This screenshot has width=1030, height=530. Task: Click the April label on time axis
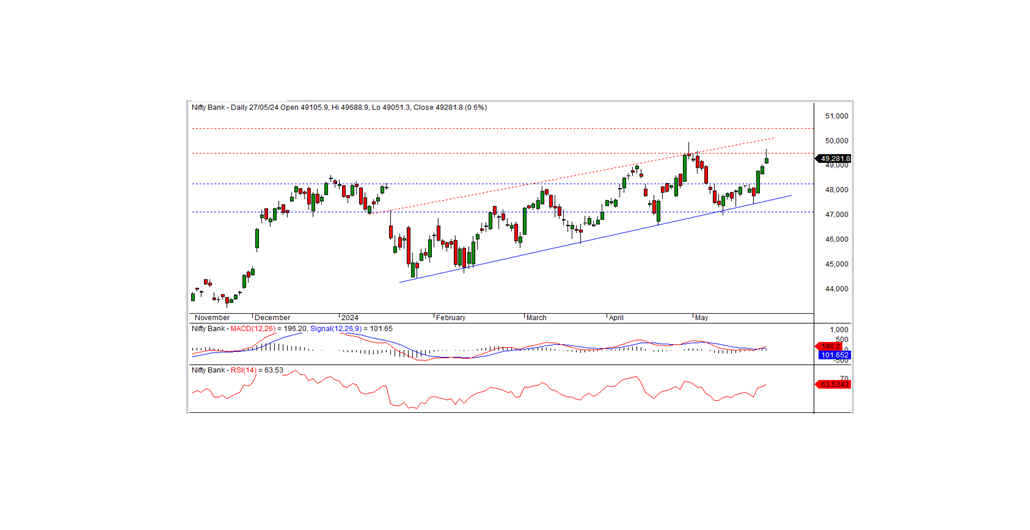coord(616,318)
